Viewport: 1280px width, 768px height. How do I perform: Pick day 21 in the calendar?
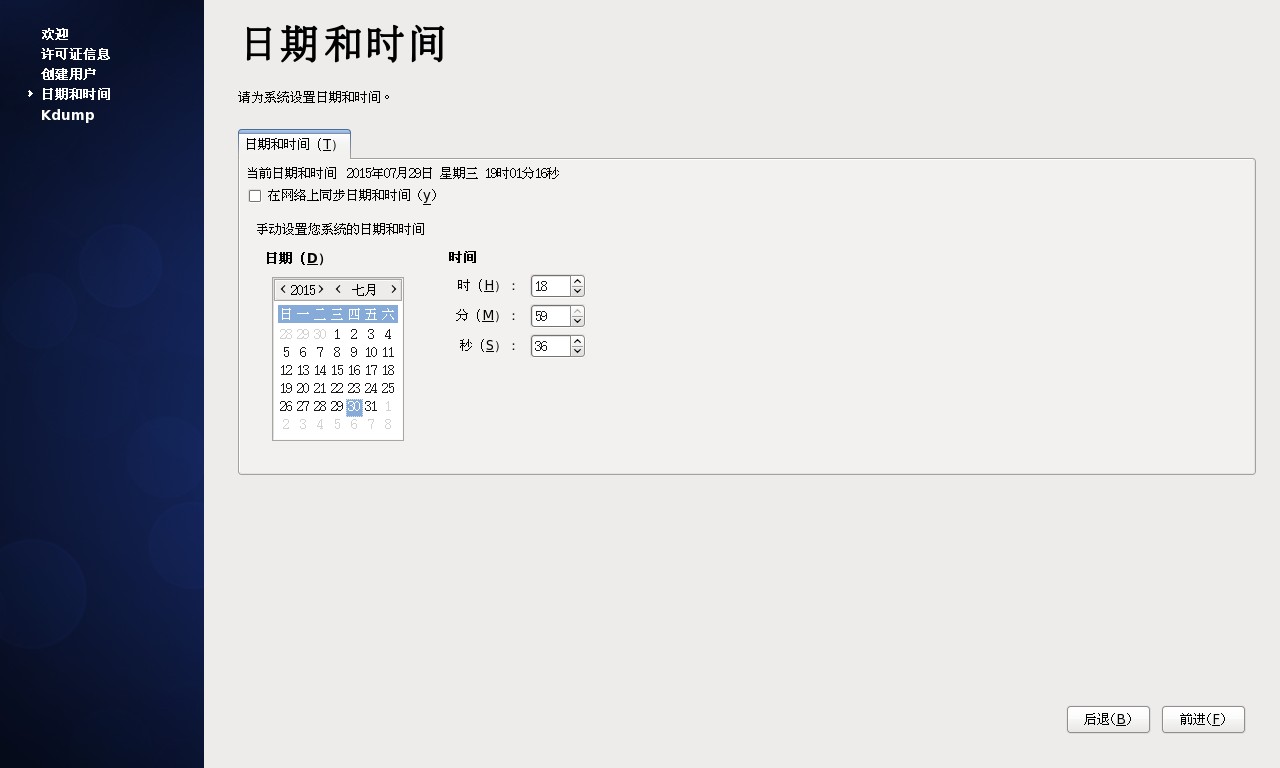pos(320,388)
